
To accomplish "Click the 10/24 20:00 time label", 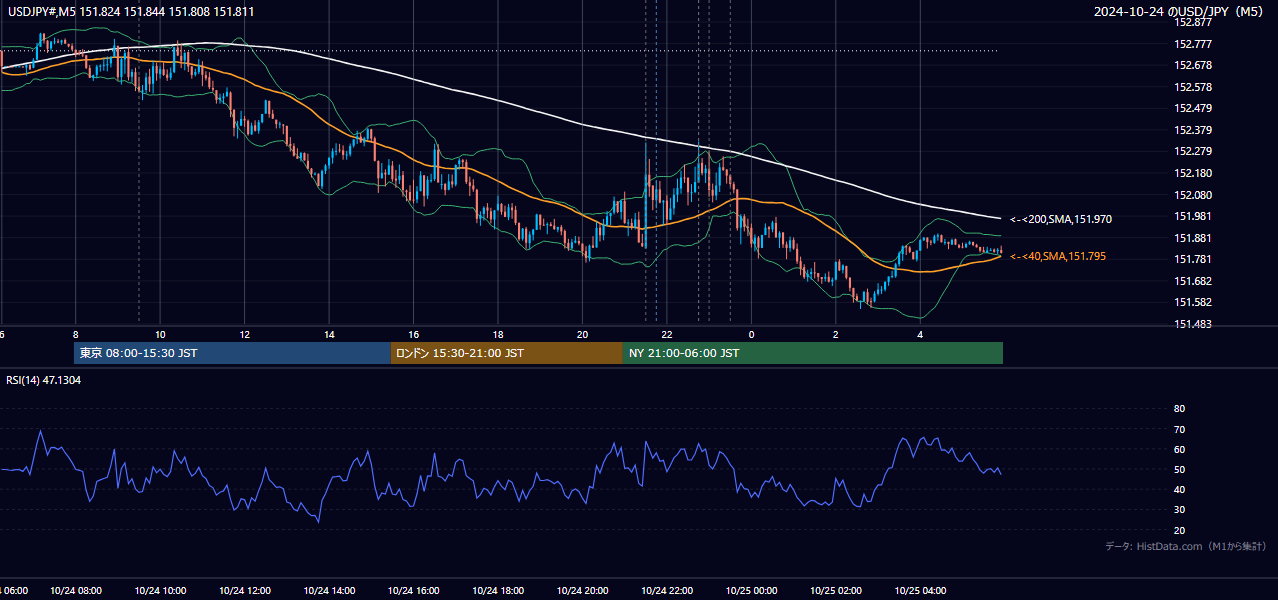I will [582, 590].
